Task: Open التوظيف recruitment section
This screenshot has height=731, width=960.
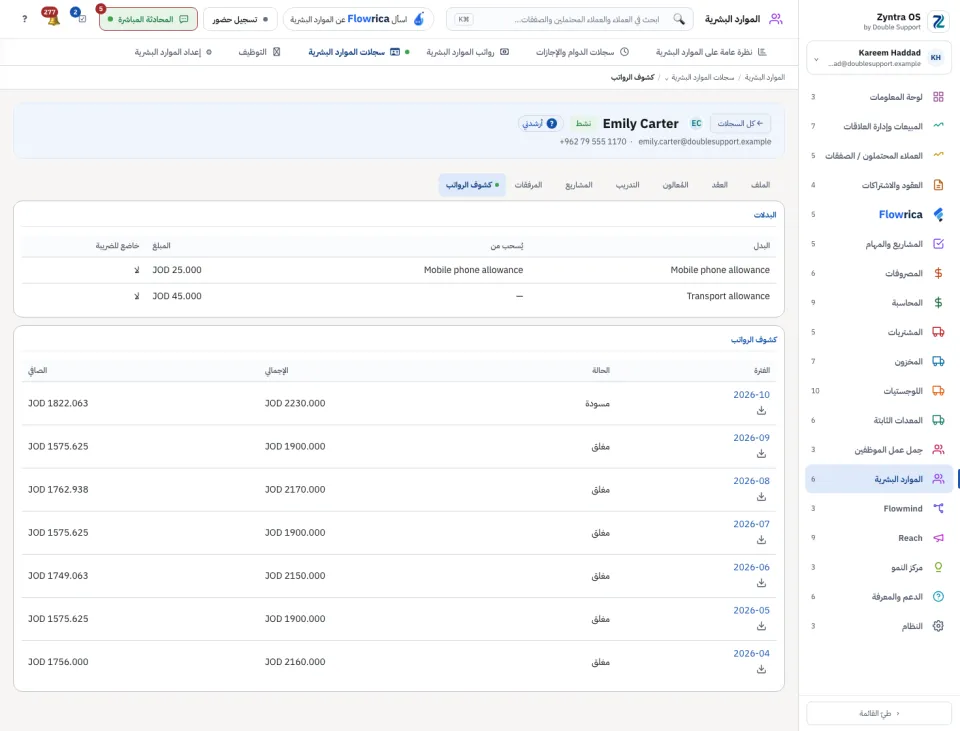Action: (260, 52)
